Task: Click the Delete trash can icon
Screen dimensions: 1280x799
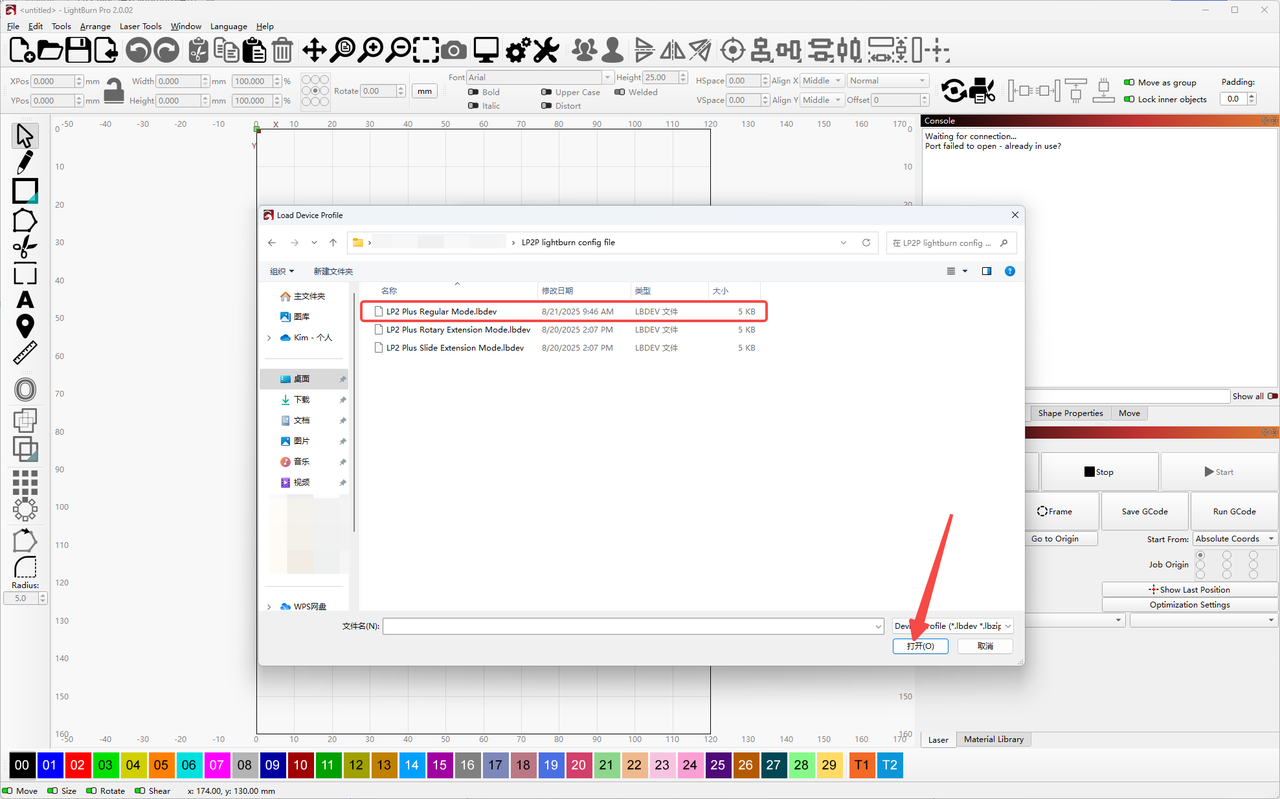Action: pos(283,49)
